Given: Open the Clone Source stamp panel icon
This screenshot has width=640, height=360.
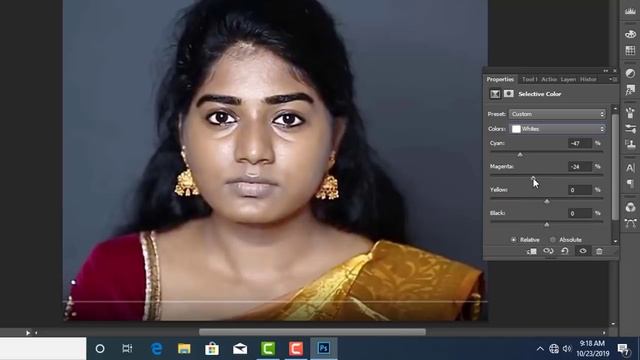Looking at the screenshot, I should pyautogui.click(x=630, y=144).
